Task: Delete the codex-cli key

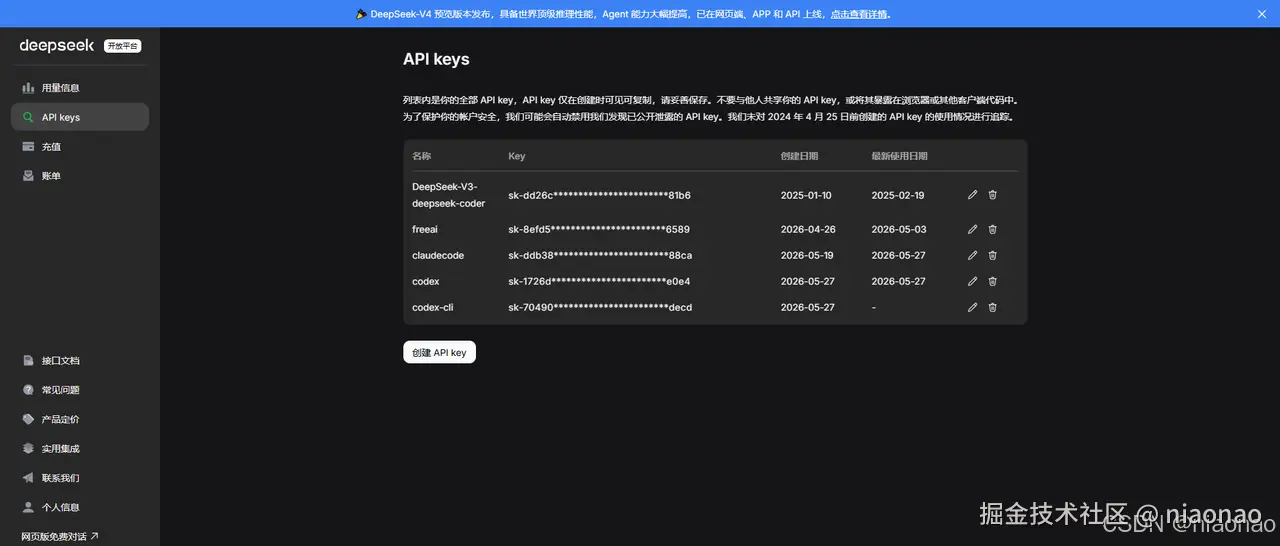Action: pyautogui.click(x=992, y=307)
